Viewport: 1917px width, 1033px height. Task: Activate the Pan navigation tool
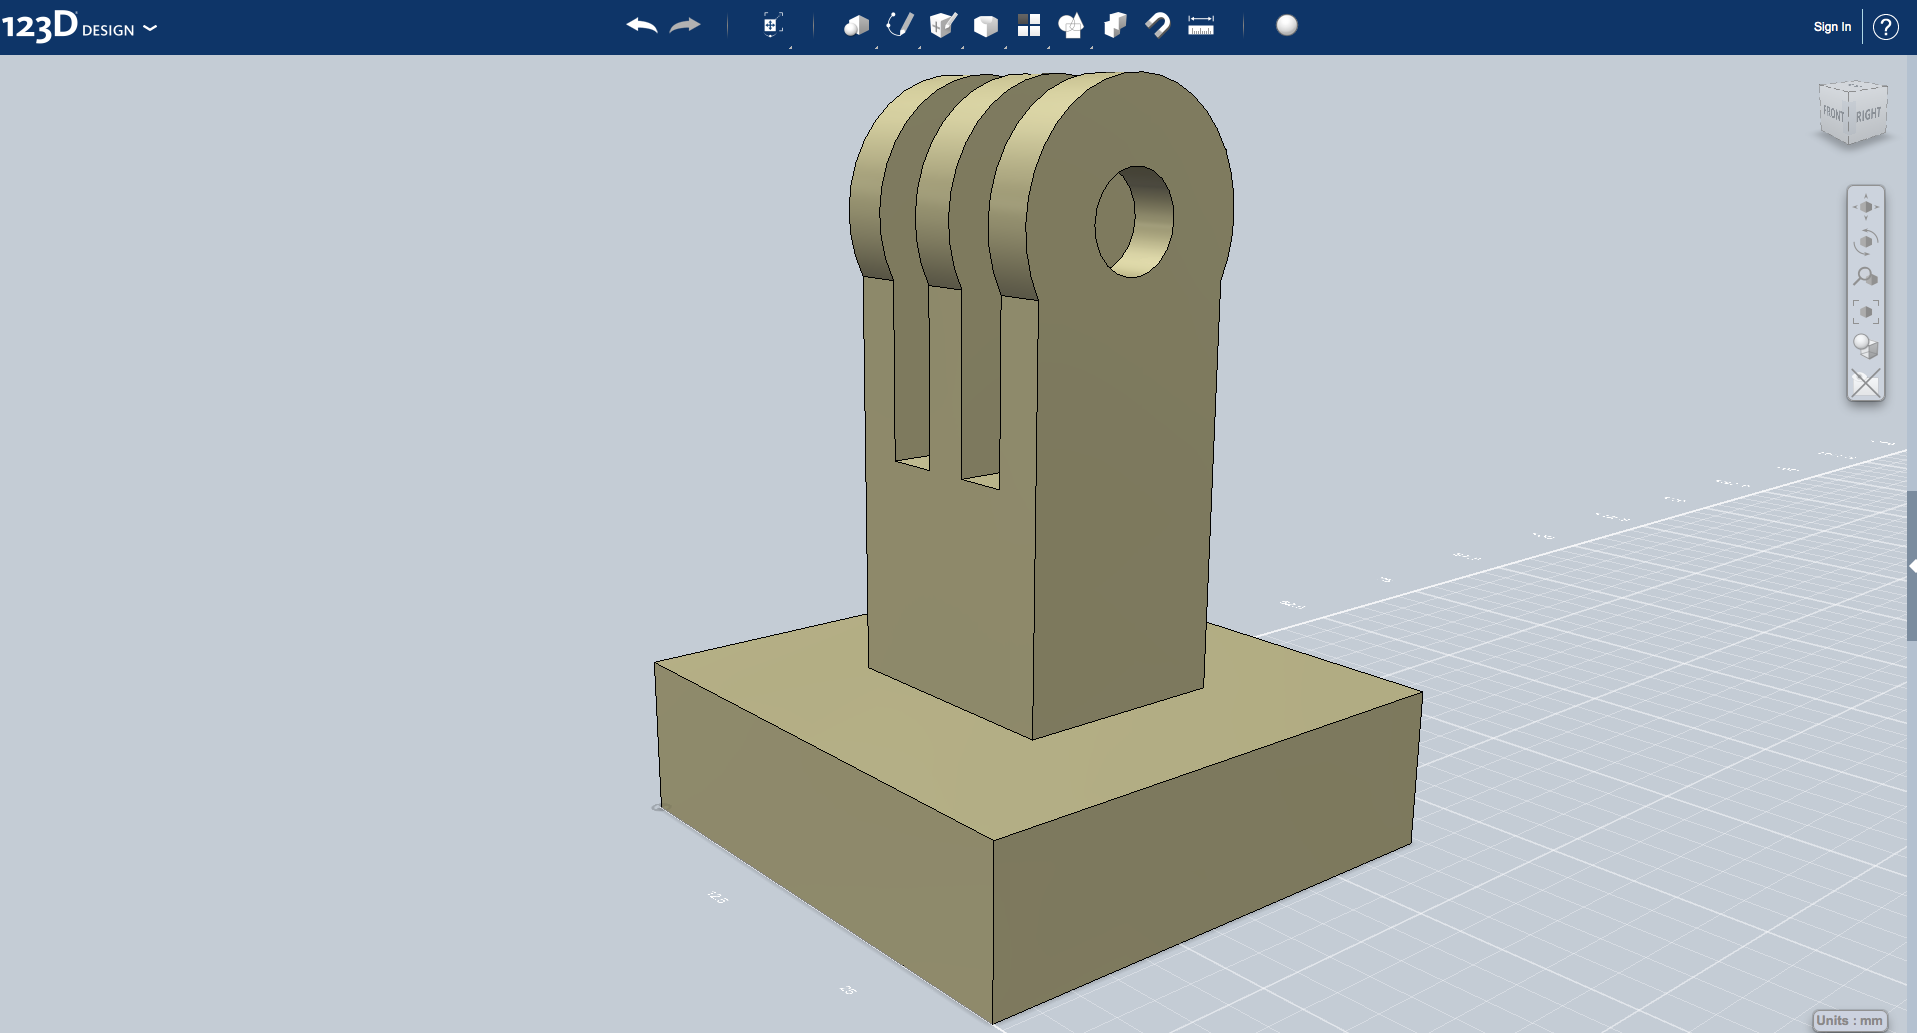1866,207
